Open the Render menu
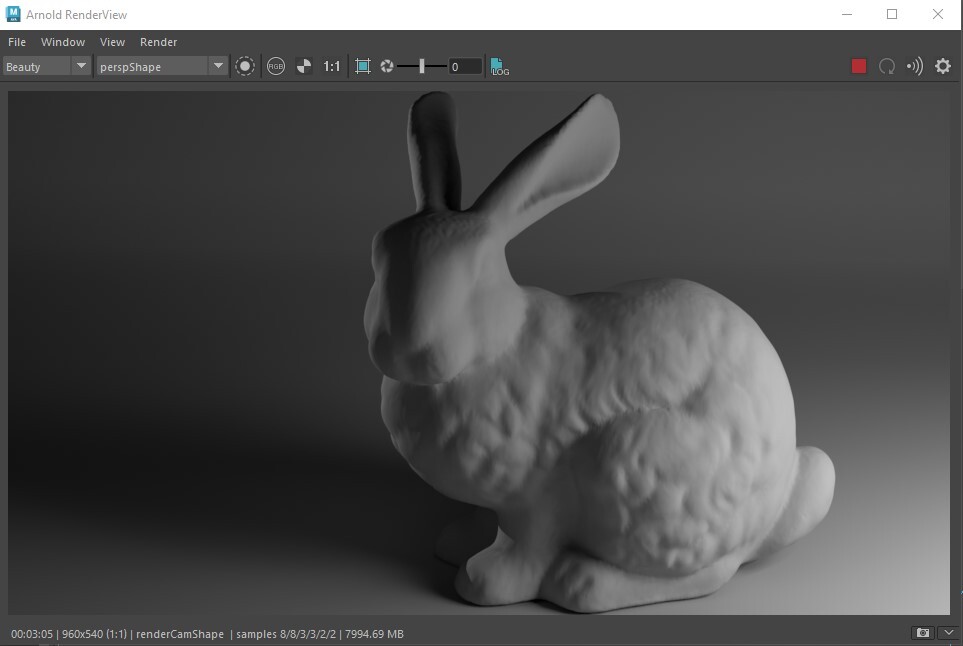Viewport: 963px width, 646px height. point(158,42)
